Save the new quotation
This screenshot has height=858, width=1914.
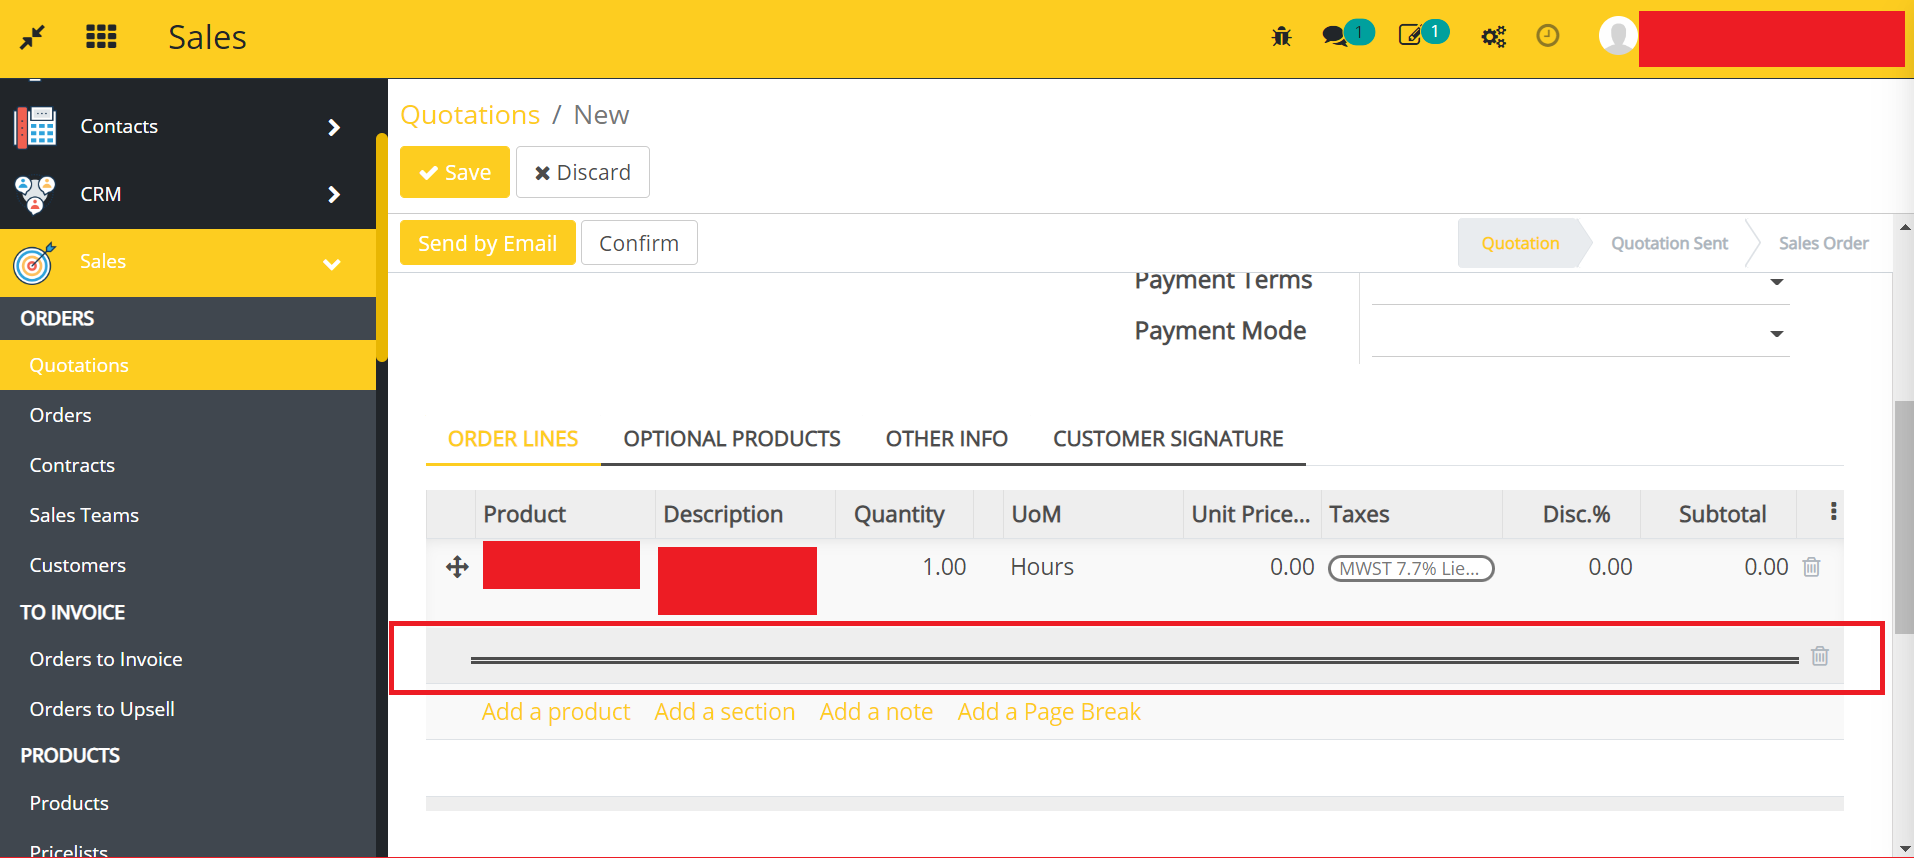[x=455, y=172]
